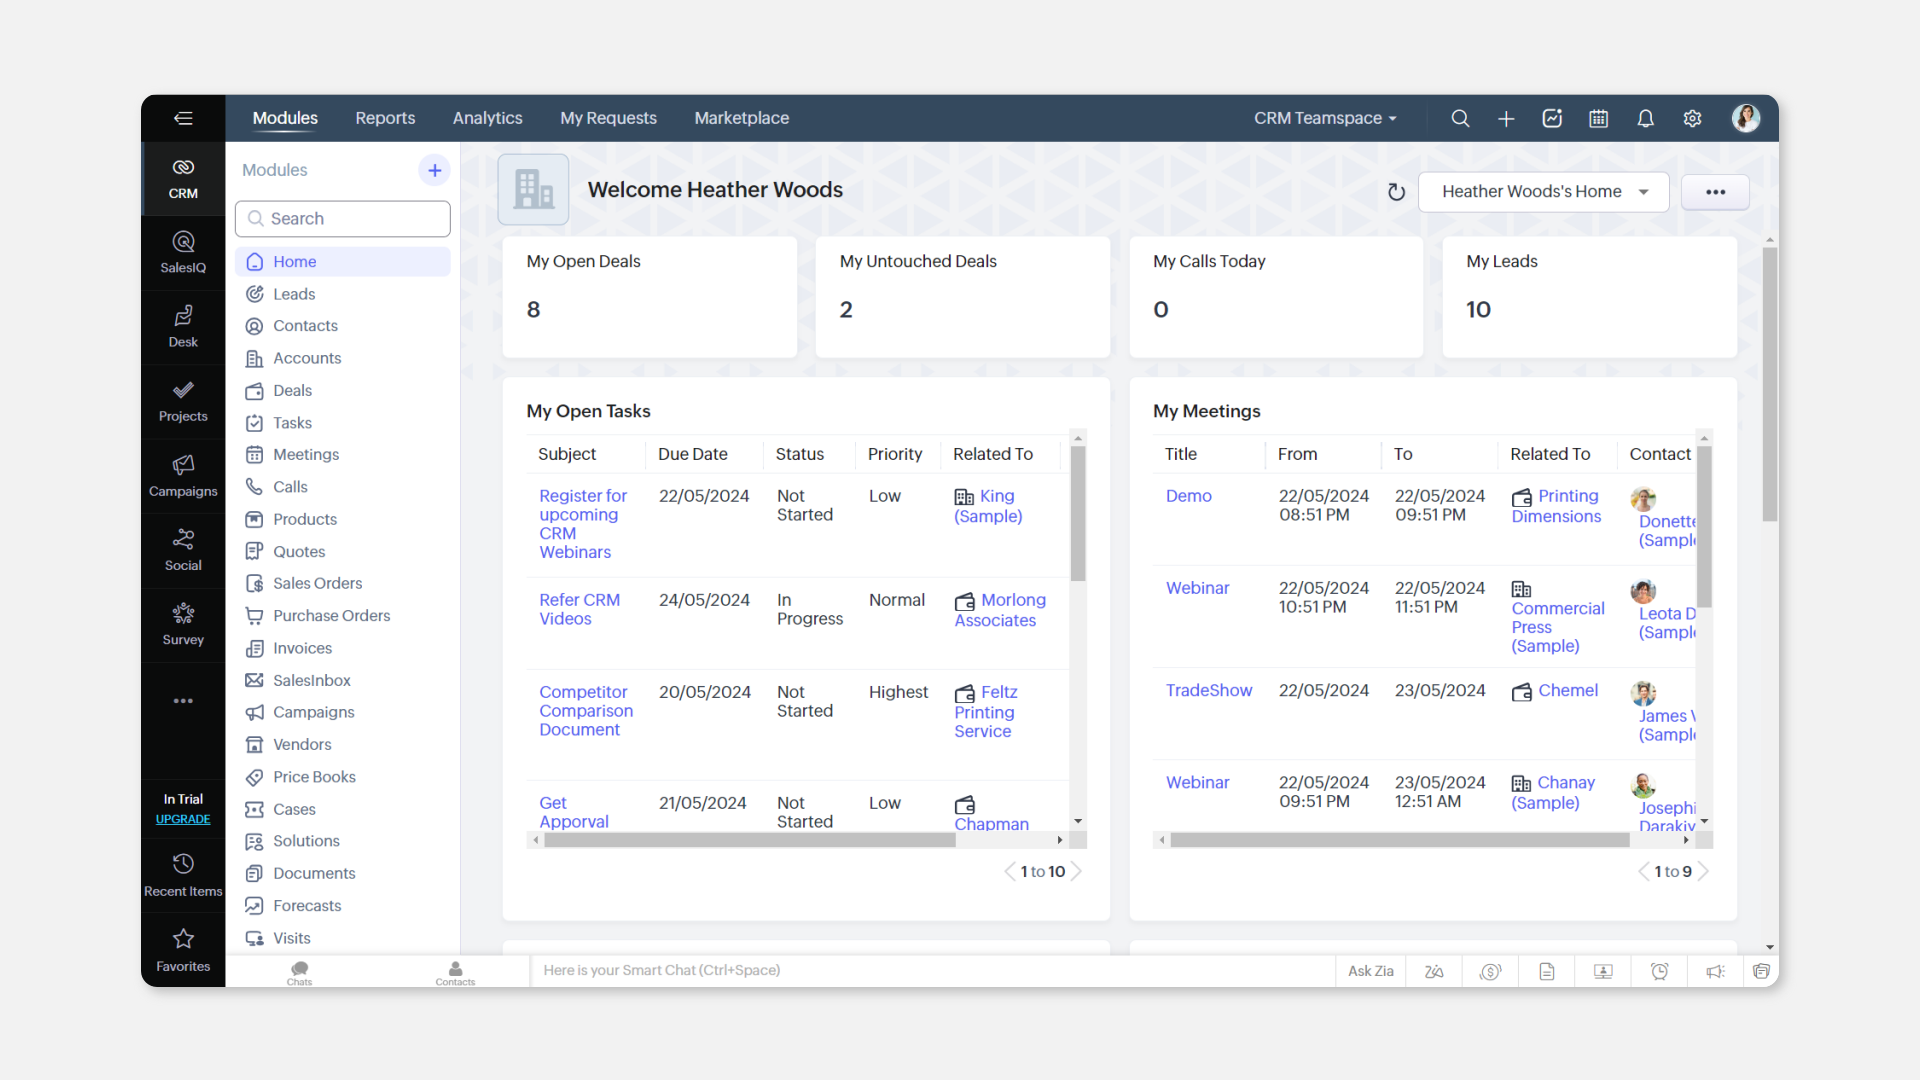Viewport: 1920px width, 1080px height.
Task: Go to next page of My Open Tasks
Action: (1077, 872)
